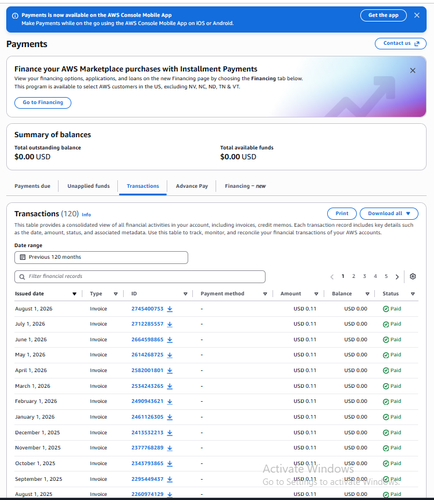Click the August 1, 2026 date cell

(34, 309)
